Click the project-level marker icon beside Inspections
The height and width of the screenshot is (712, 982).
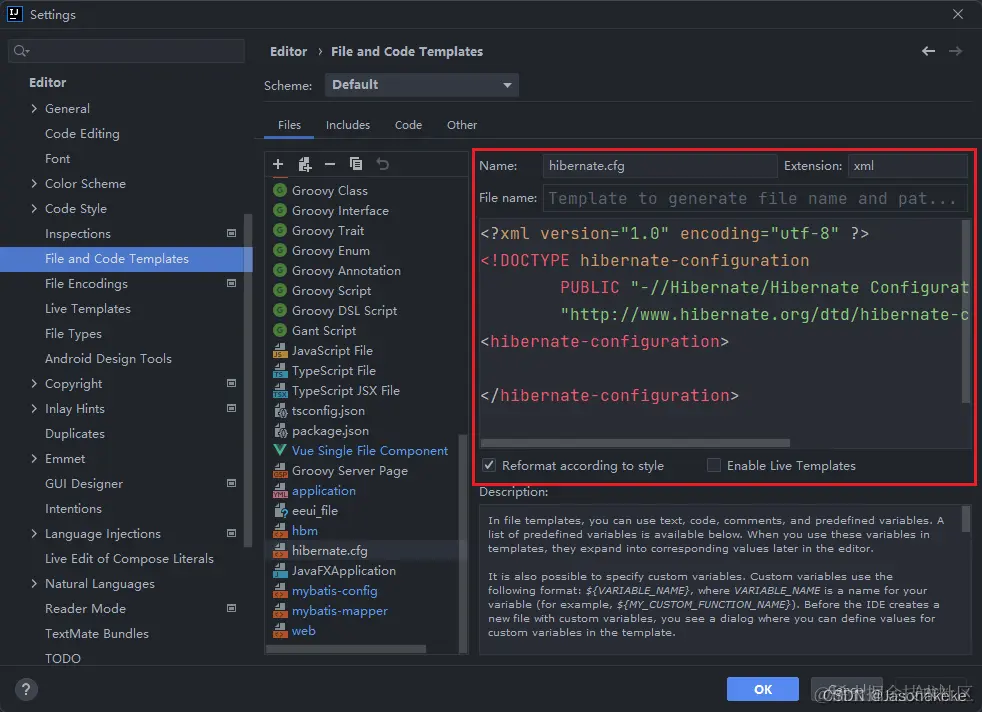[x=231, y=233]
